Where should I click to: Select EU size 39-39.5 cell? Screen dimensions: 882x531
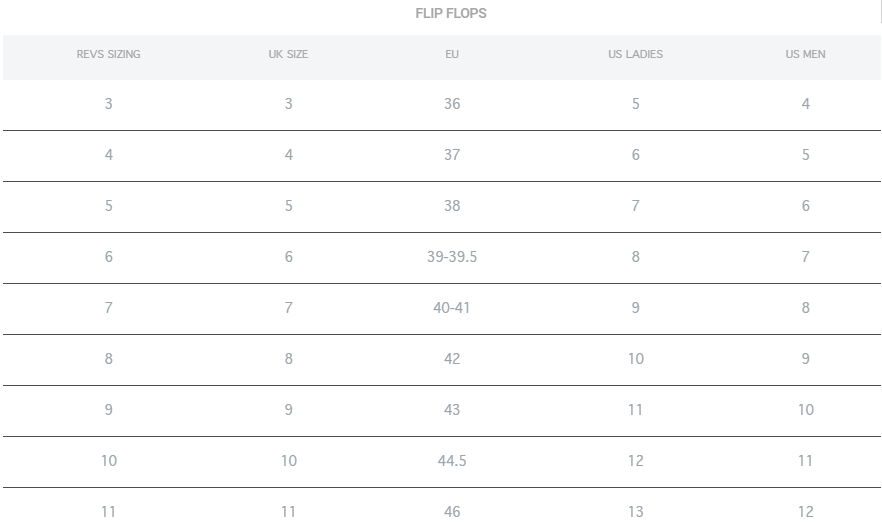[452, 256]
